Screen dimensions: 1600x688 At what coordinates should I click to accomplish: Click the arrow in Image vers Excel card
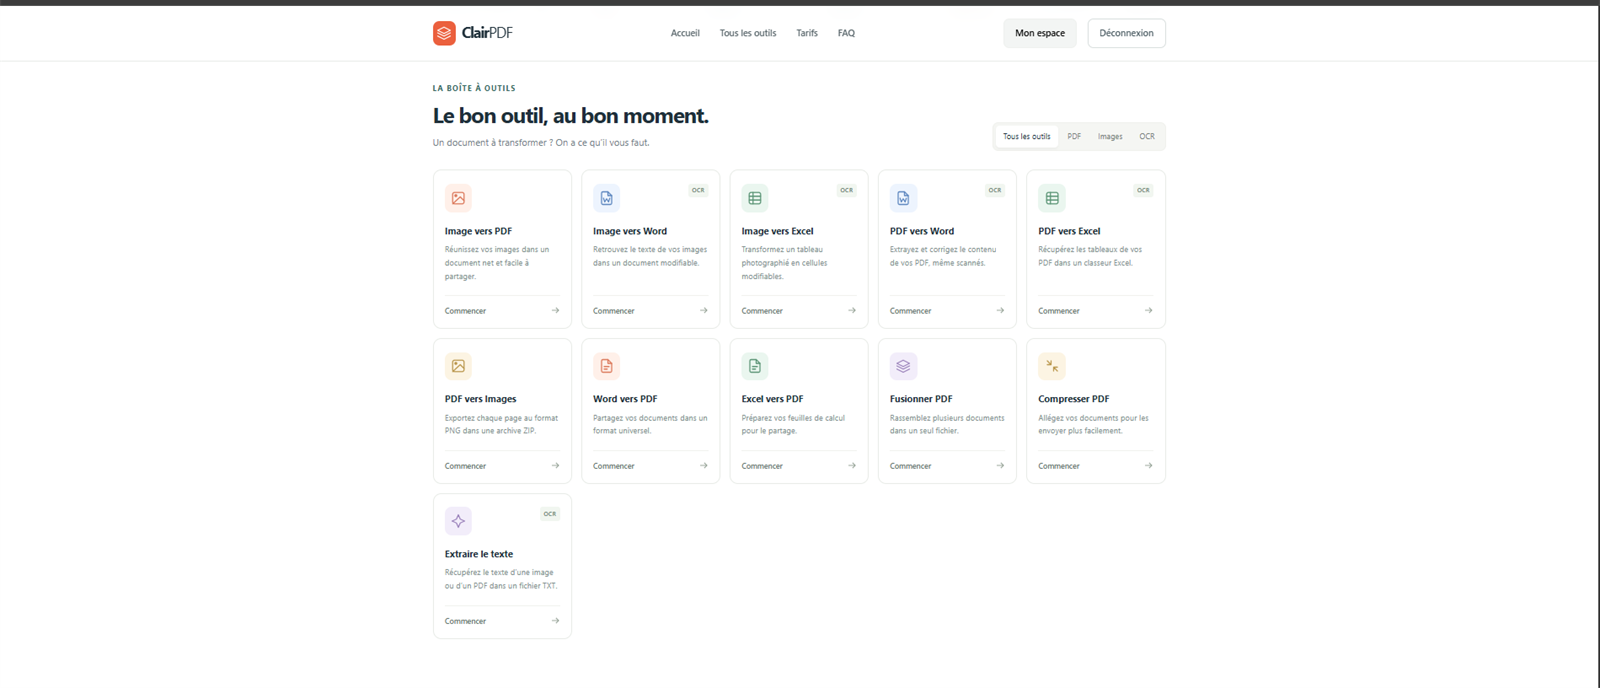[852, 310]
